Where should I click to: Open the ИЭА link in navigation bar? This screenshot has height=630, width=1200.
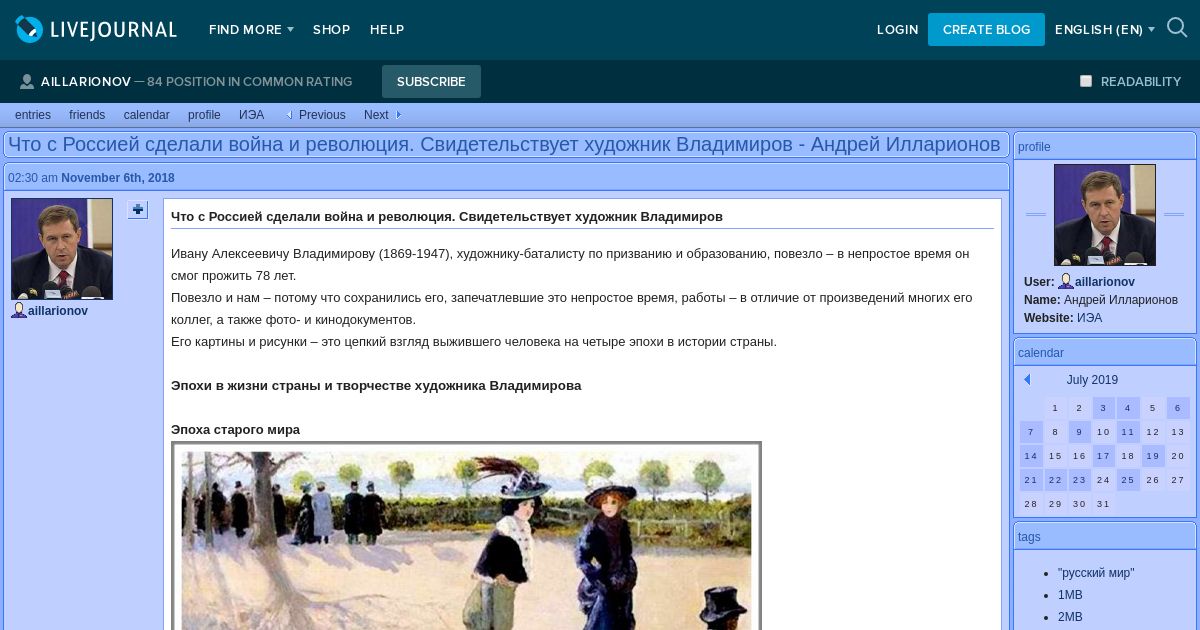coord(252,115)
